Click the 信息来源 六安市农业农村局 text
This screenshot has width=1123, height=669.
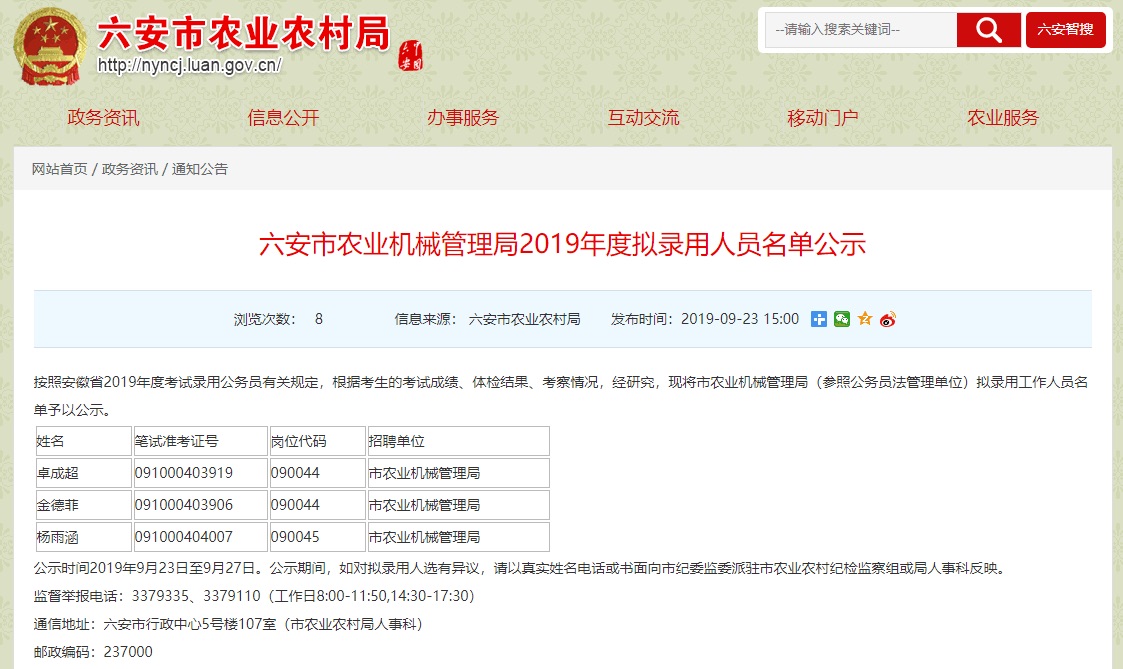[487, 319]
